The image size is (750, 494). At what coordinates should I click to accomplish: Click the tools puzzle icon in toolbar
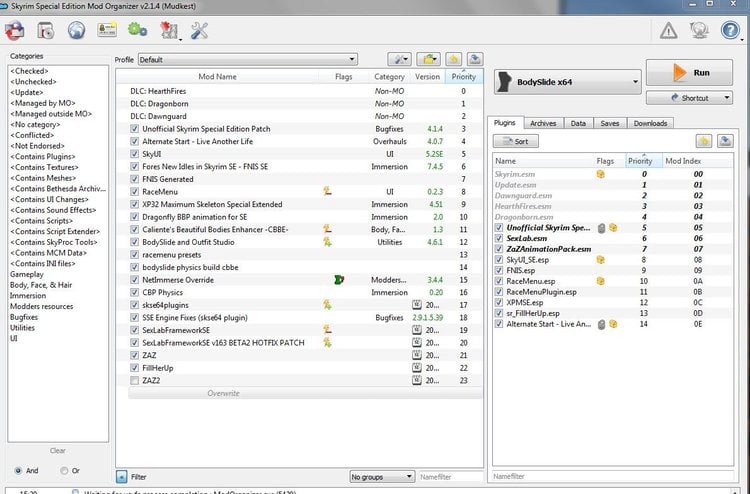[169, 31]
